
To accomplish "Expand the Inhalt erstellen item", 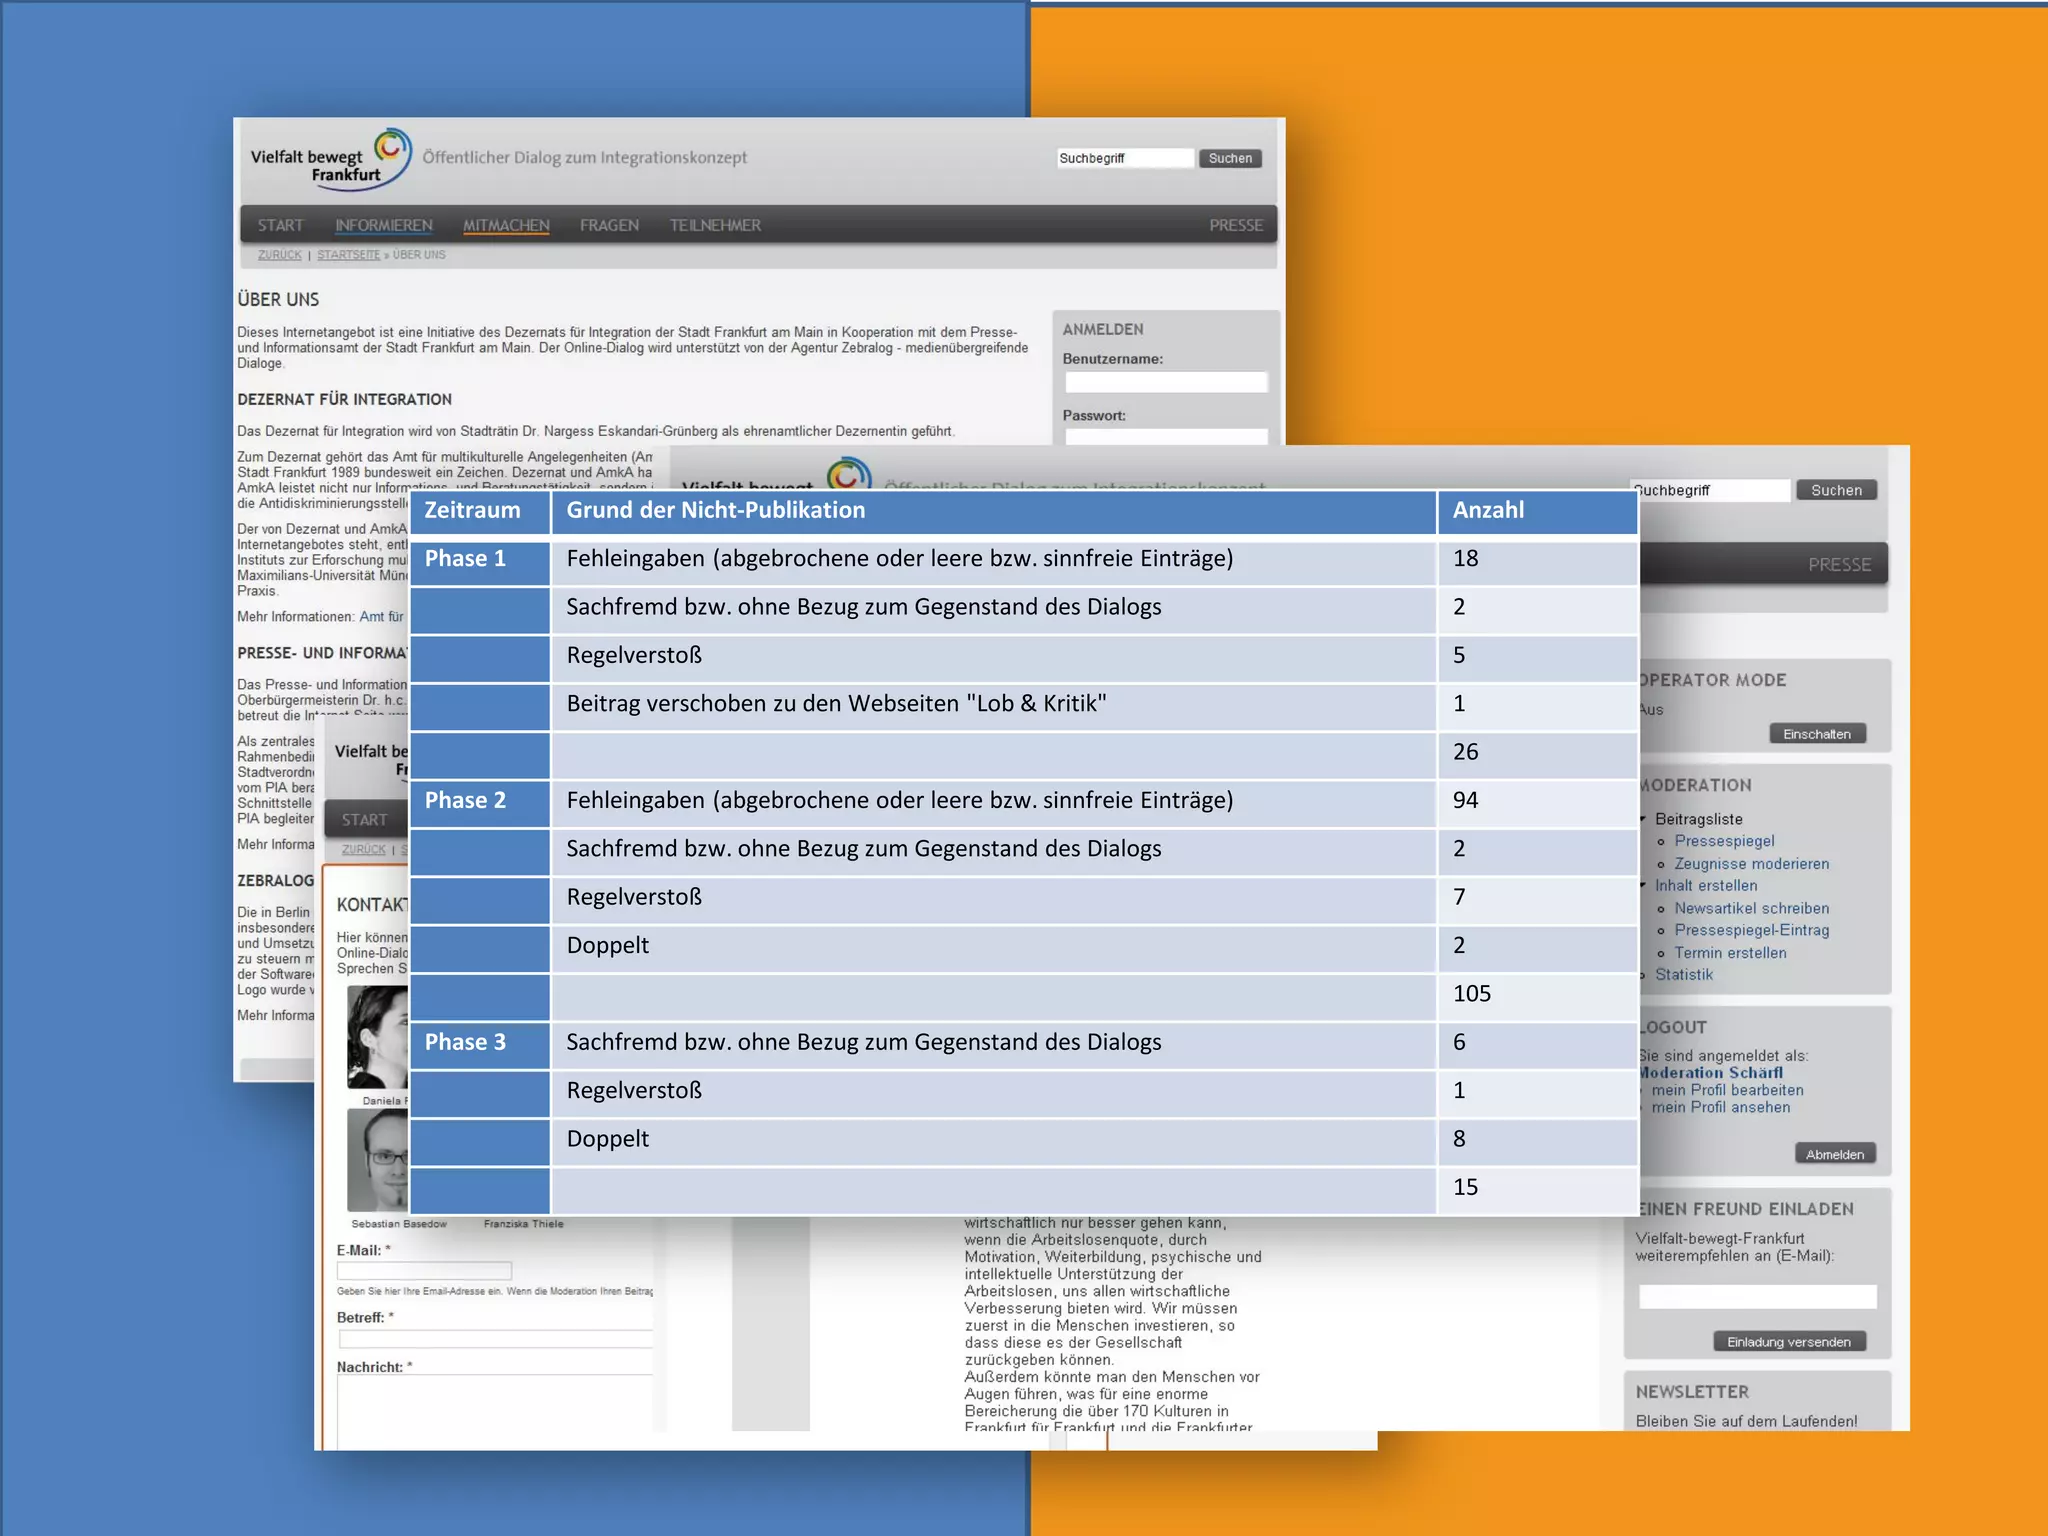I will (1705, 886).
